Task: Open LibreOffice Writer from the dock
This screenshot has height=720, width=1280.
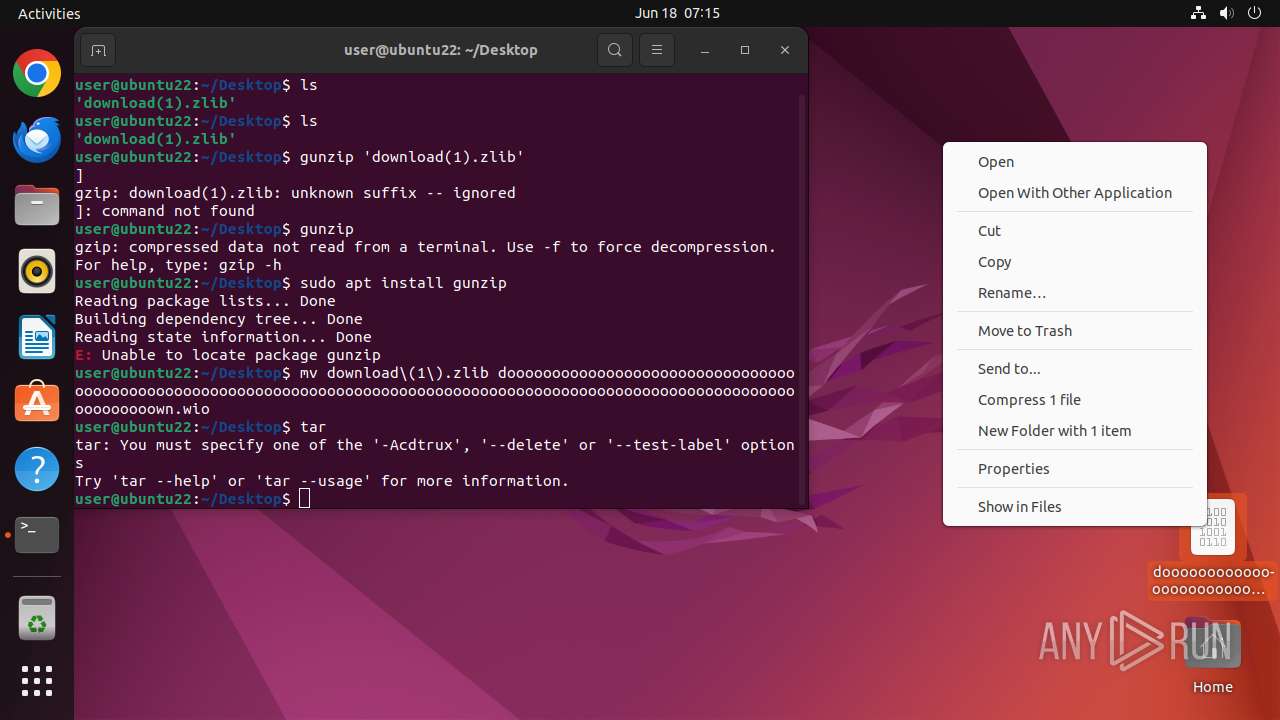Action: [37, 337]
